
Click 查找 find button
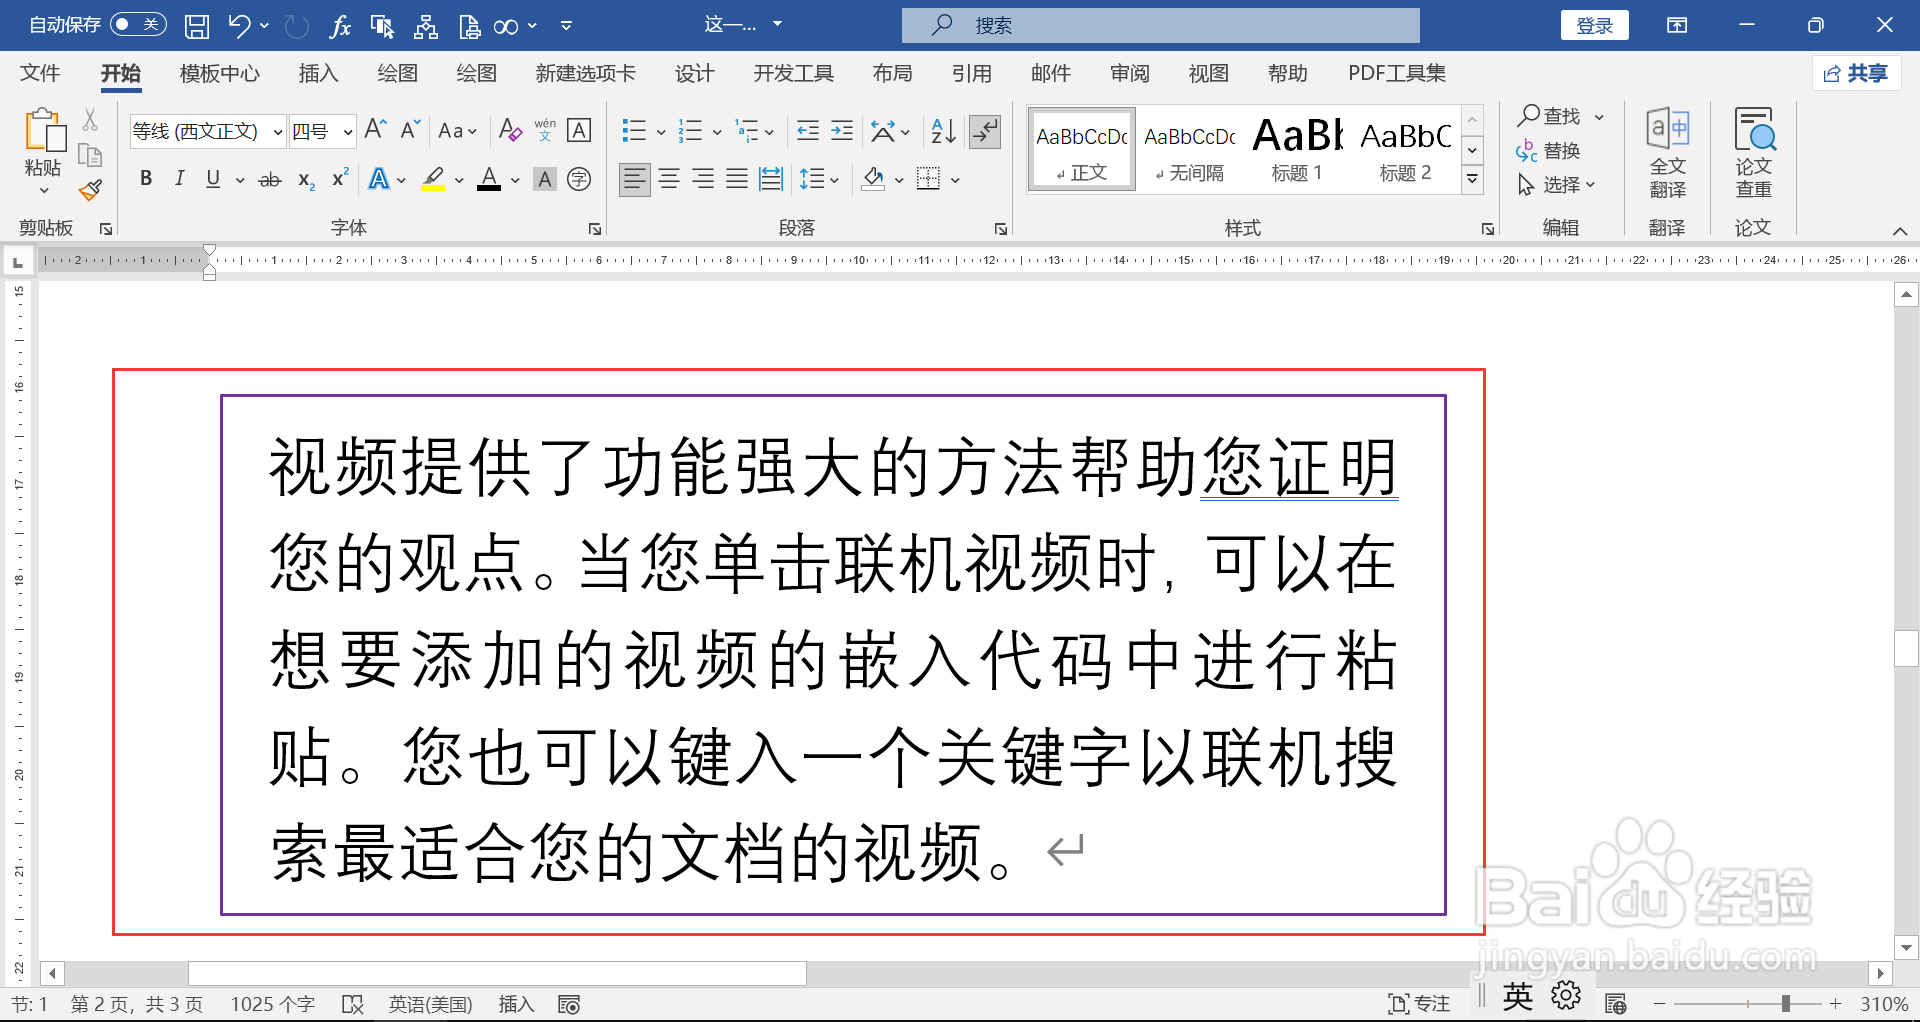(x=1549, y=116)
